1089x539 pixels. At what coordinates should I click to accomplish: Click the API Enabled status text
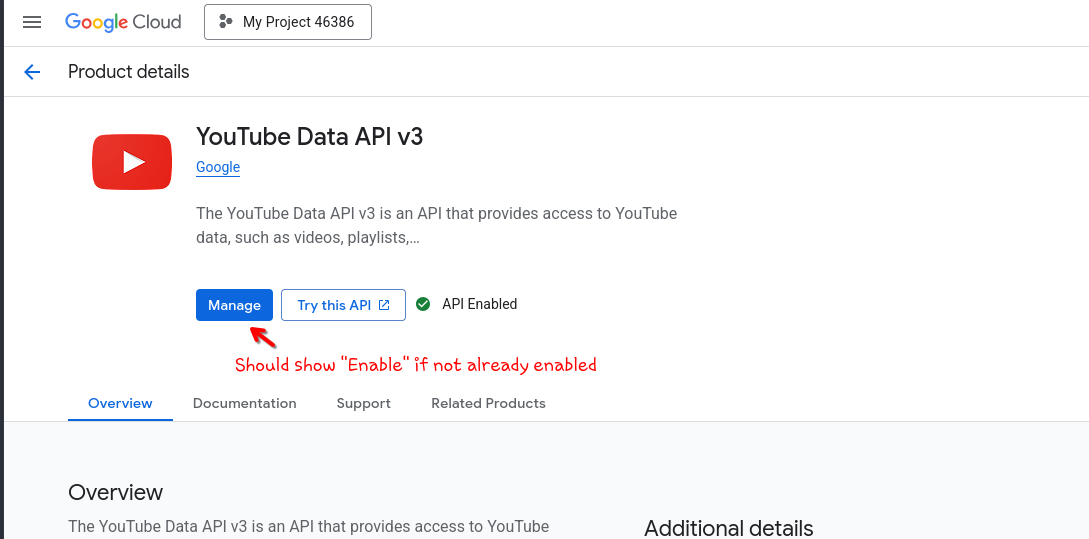point(480,304)
